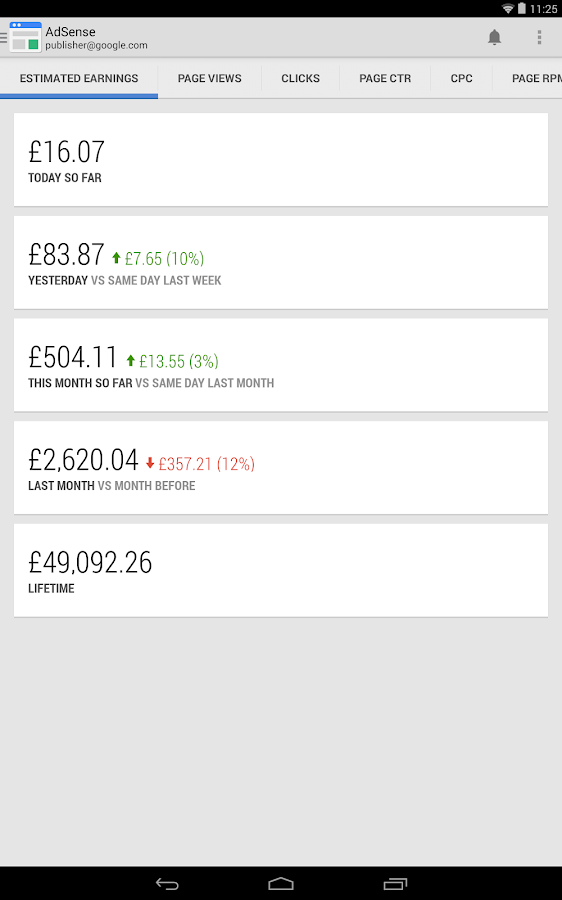Tap the red down arrow beside £357.21
This screenshot has width=562, height=900.
[150, 463]
